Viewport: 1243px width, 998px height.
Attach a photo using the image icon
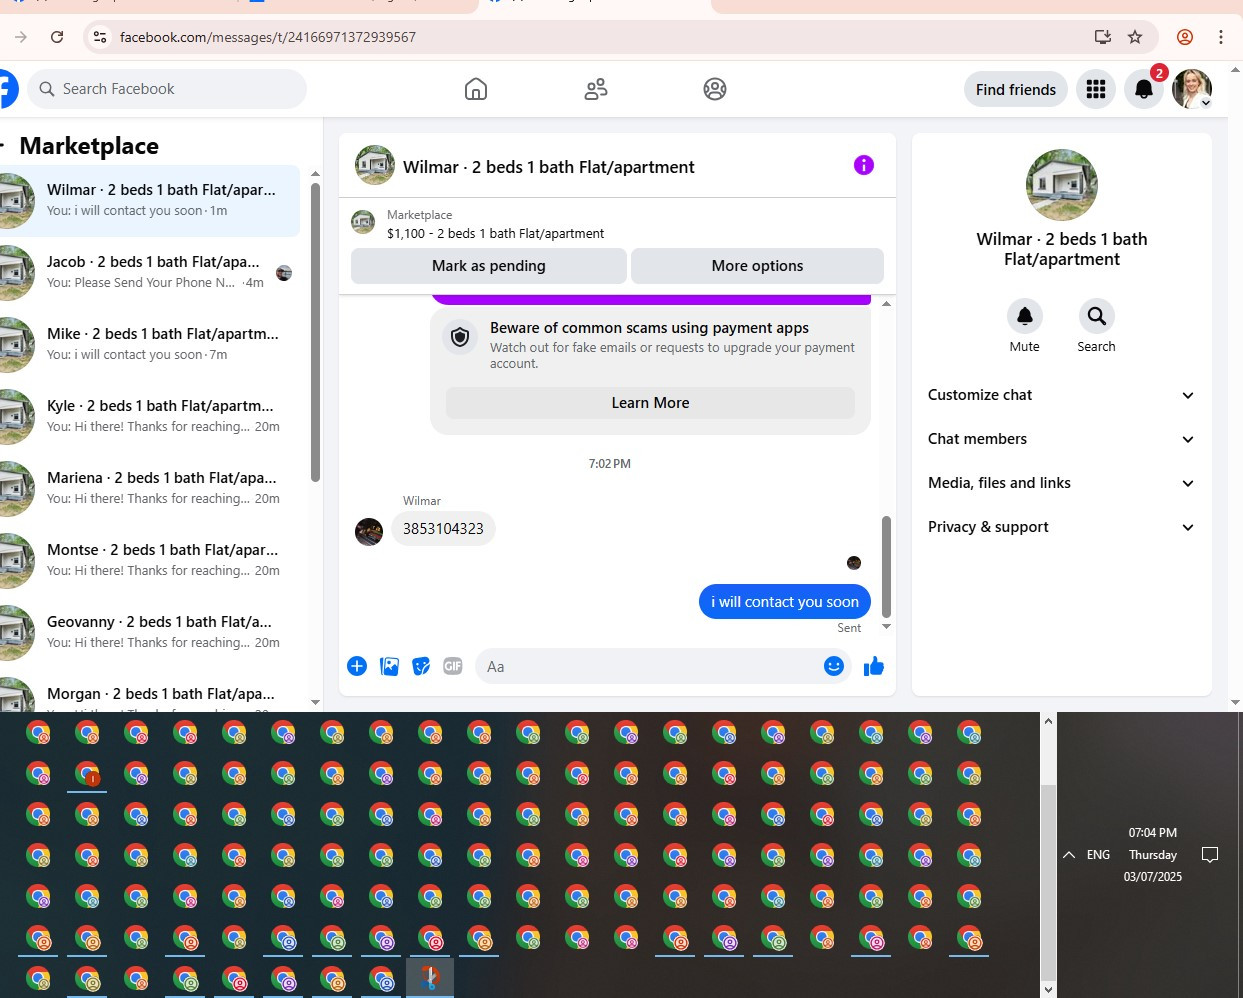(x=389, y=666)
